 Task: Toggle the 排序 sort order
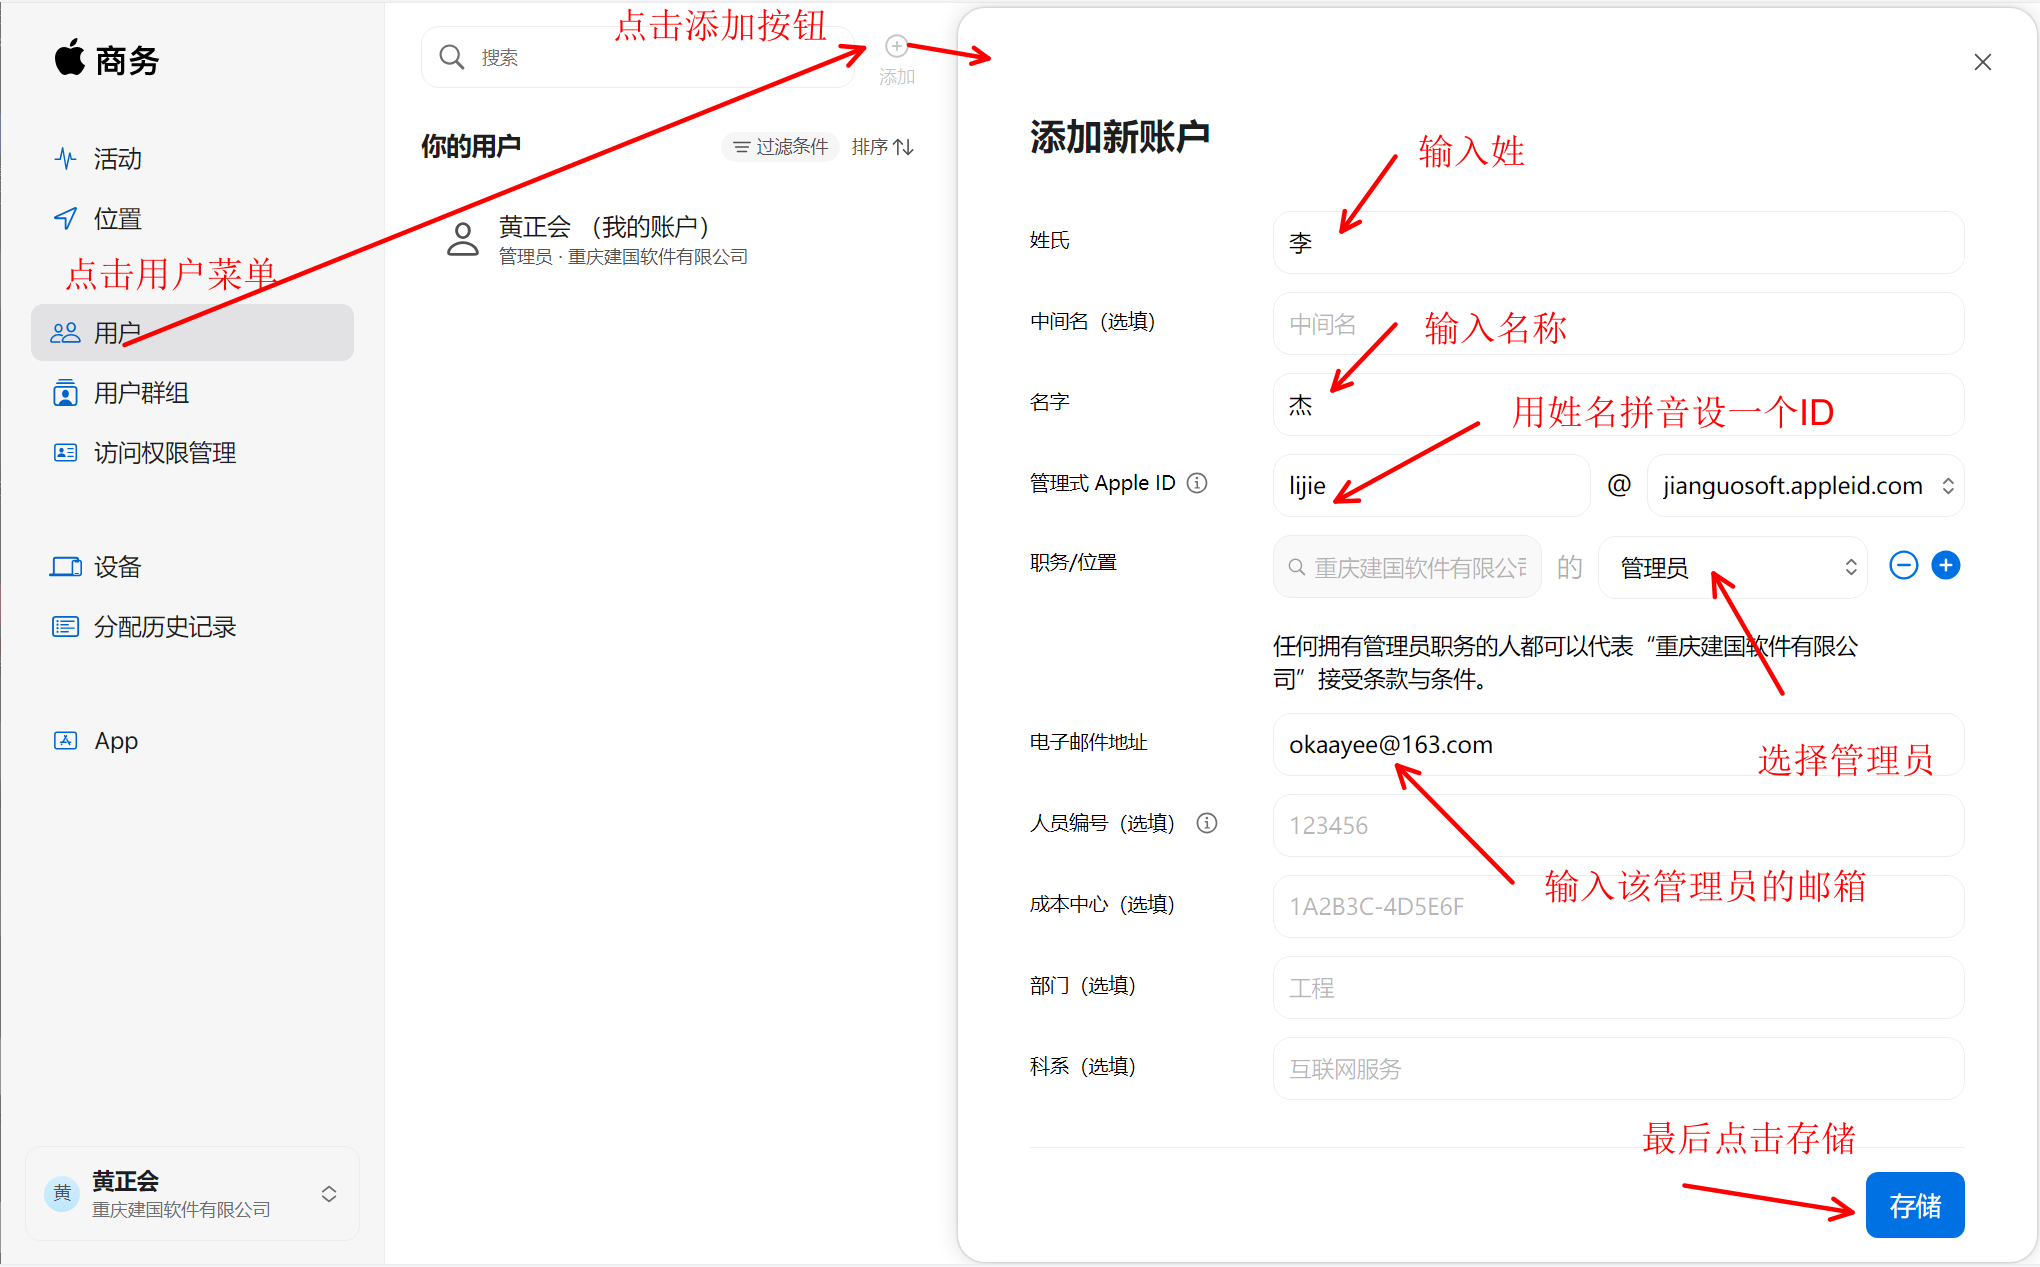[x=883, y=147]
